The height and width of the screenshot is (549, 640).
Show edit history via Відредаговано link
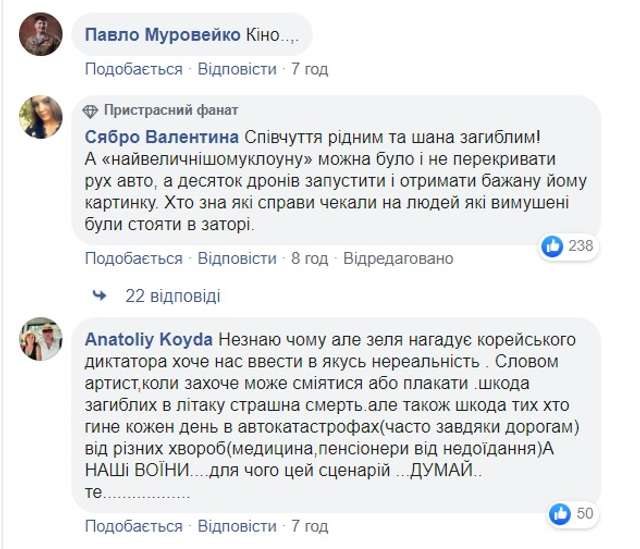pos(398,258)
